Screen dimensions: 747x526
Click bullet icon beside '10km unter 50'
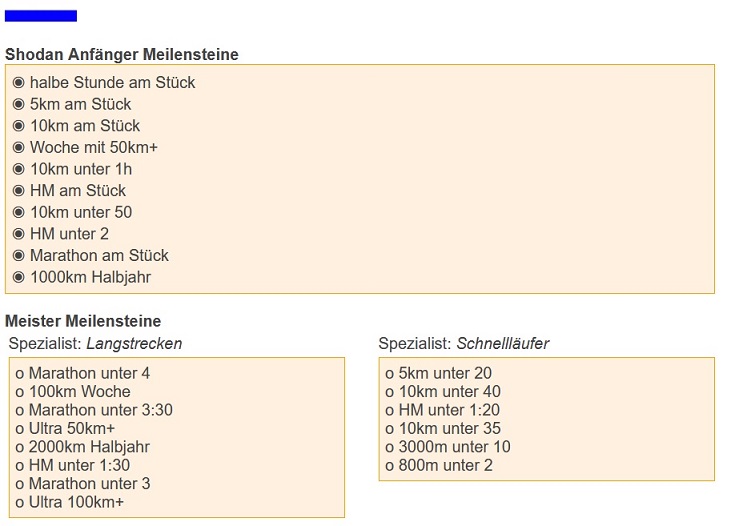click(18, 212)
